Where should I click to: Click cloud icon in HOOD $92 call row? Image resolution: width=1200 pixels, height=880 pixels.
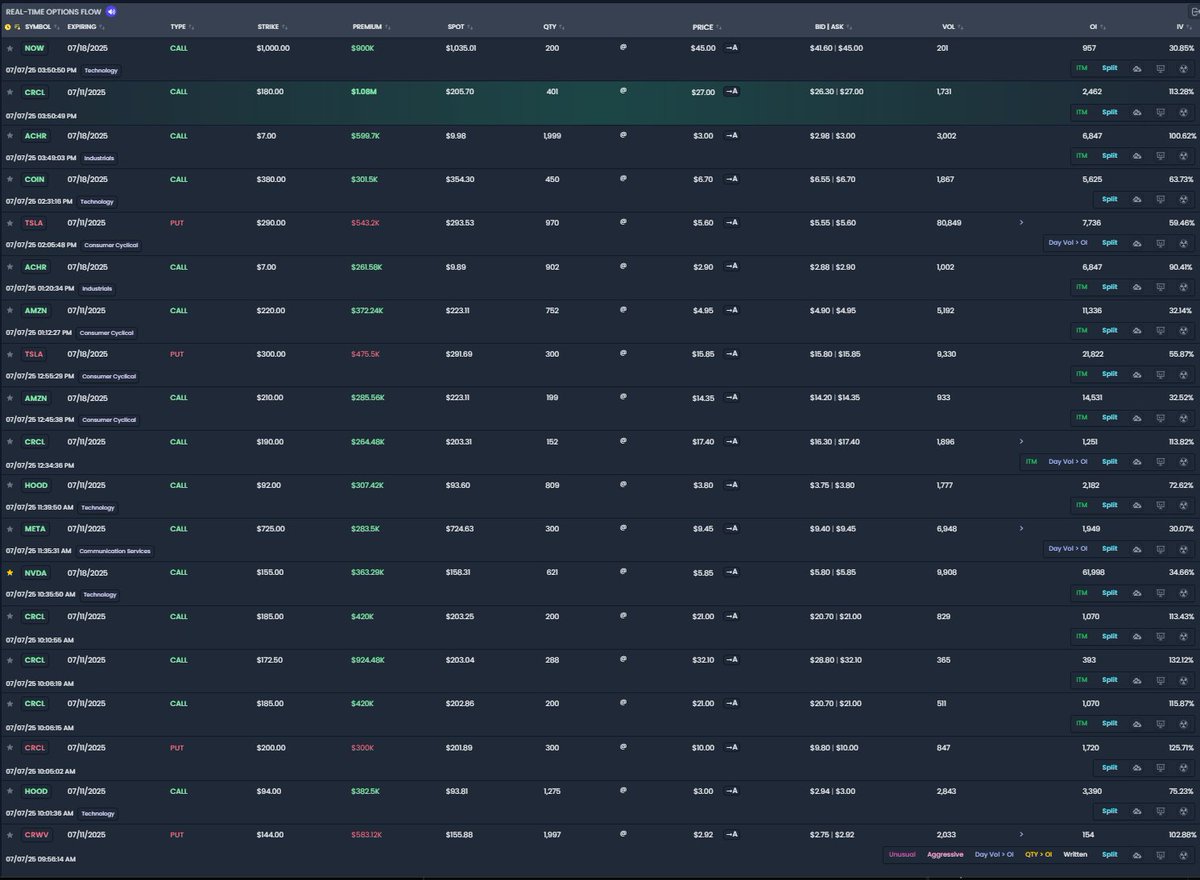click(x=1136, y=505)
